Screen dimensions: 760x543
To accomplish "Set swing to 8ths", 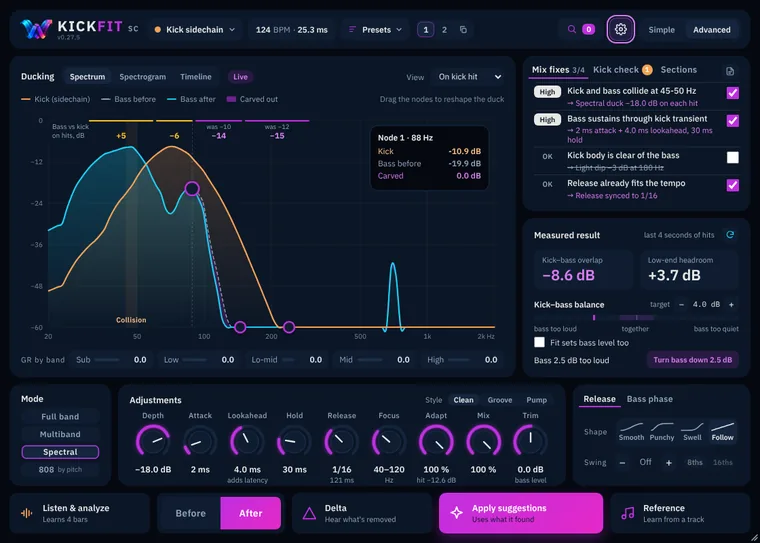I will [x=695, y=463].
